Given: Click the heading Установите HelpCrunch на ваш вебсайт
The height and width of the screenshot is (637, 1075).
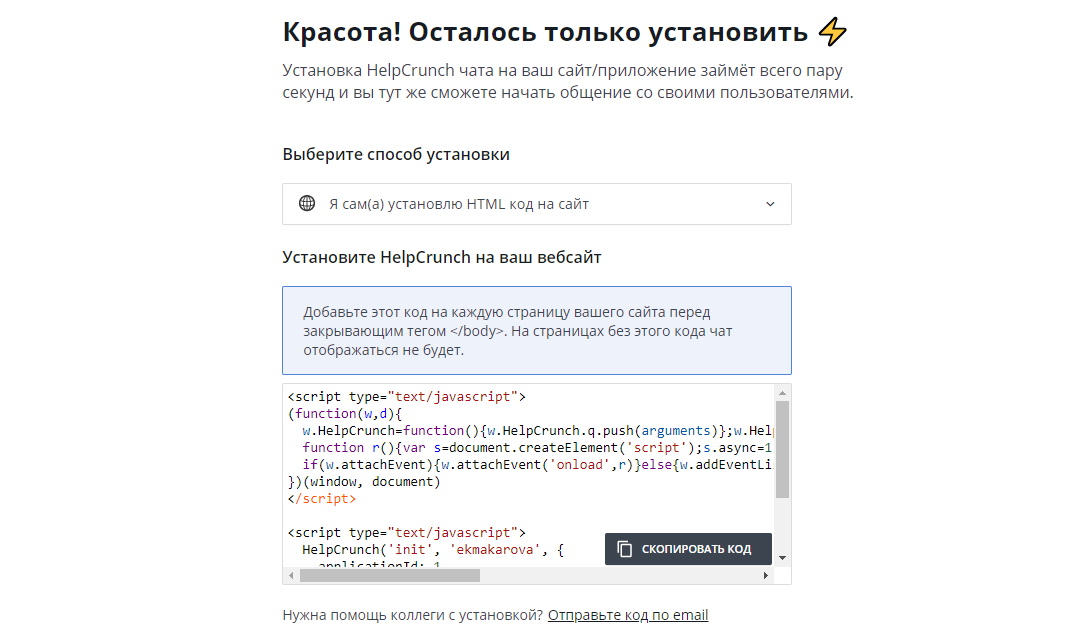Looking at the screenshot, I should click(442, 257).
